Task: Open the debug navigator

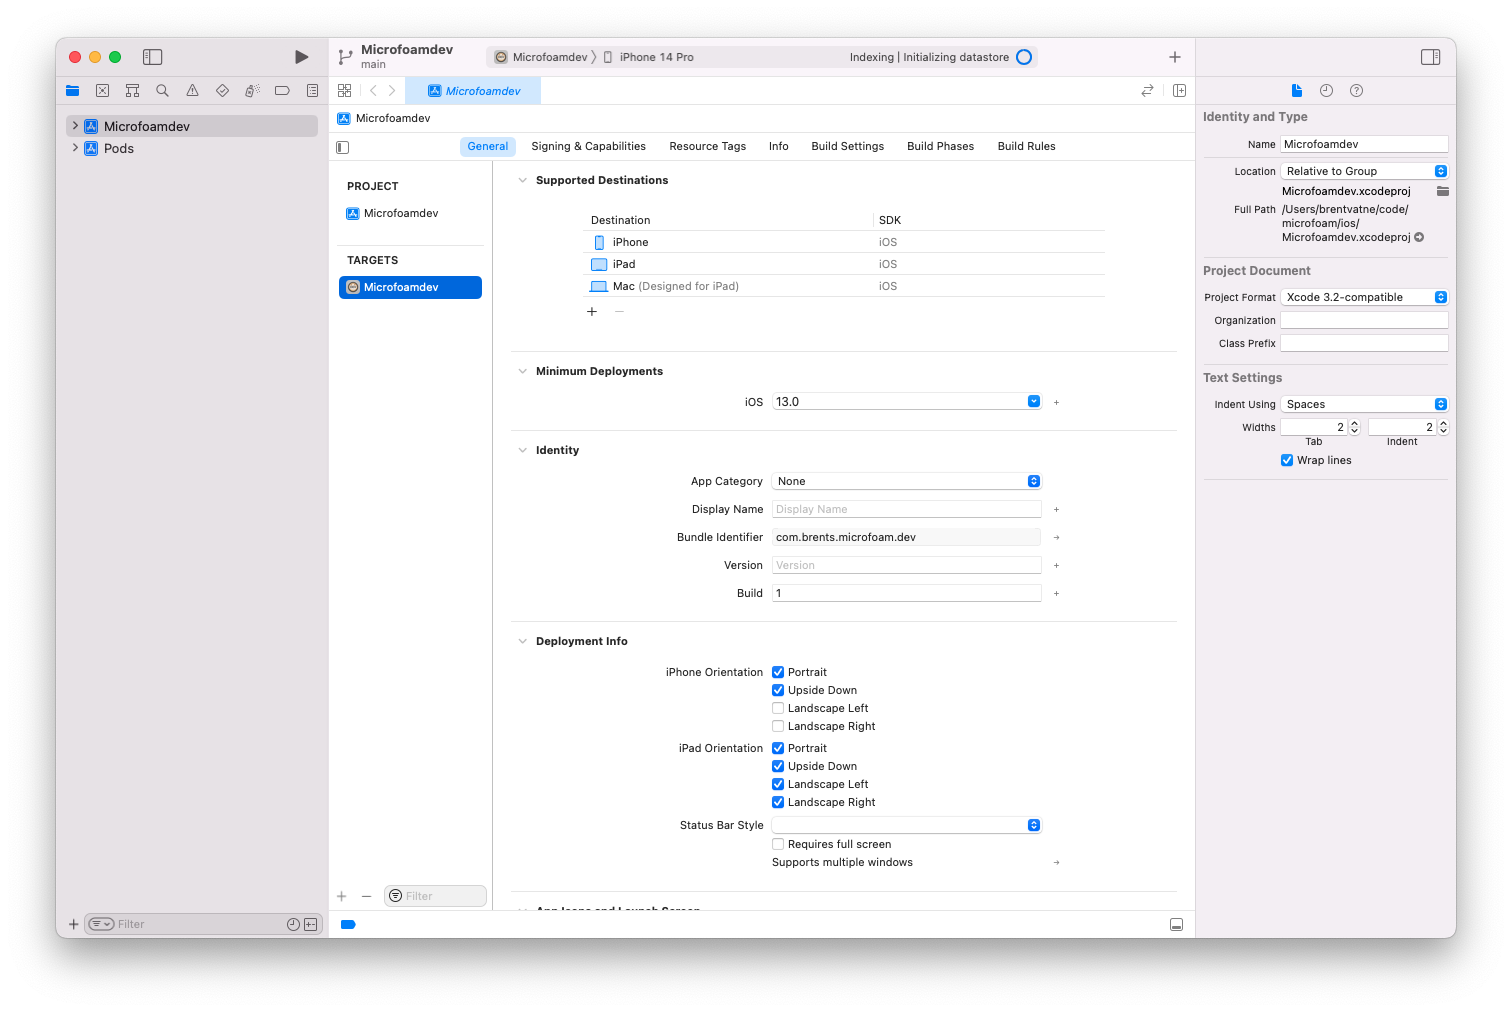Action: (x=252, y=91)
